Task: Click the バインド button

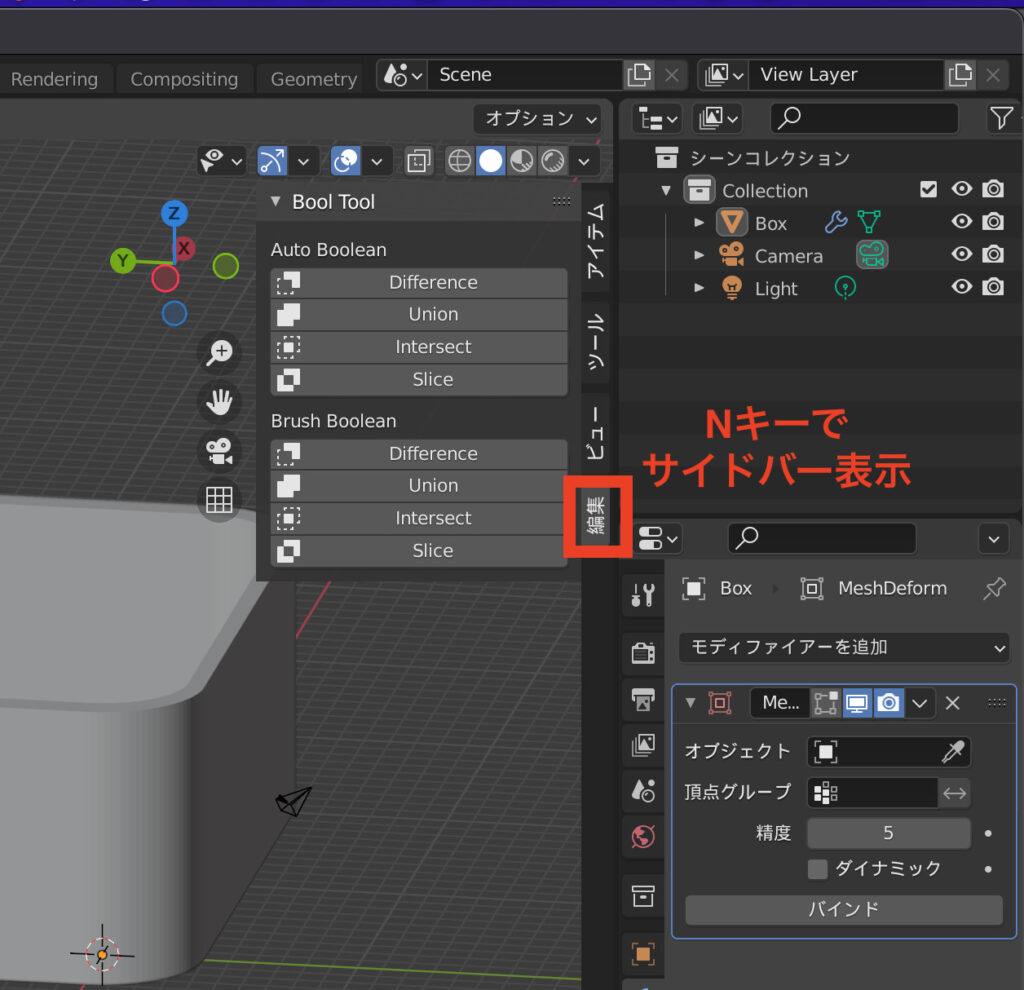Action: (845, 910)
